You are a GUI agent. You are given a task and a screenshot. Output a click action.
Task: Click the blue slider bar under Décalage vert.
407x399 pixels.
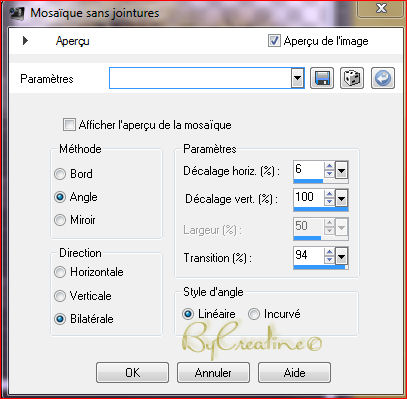coord(321,209)
